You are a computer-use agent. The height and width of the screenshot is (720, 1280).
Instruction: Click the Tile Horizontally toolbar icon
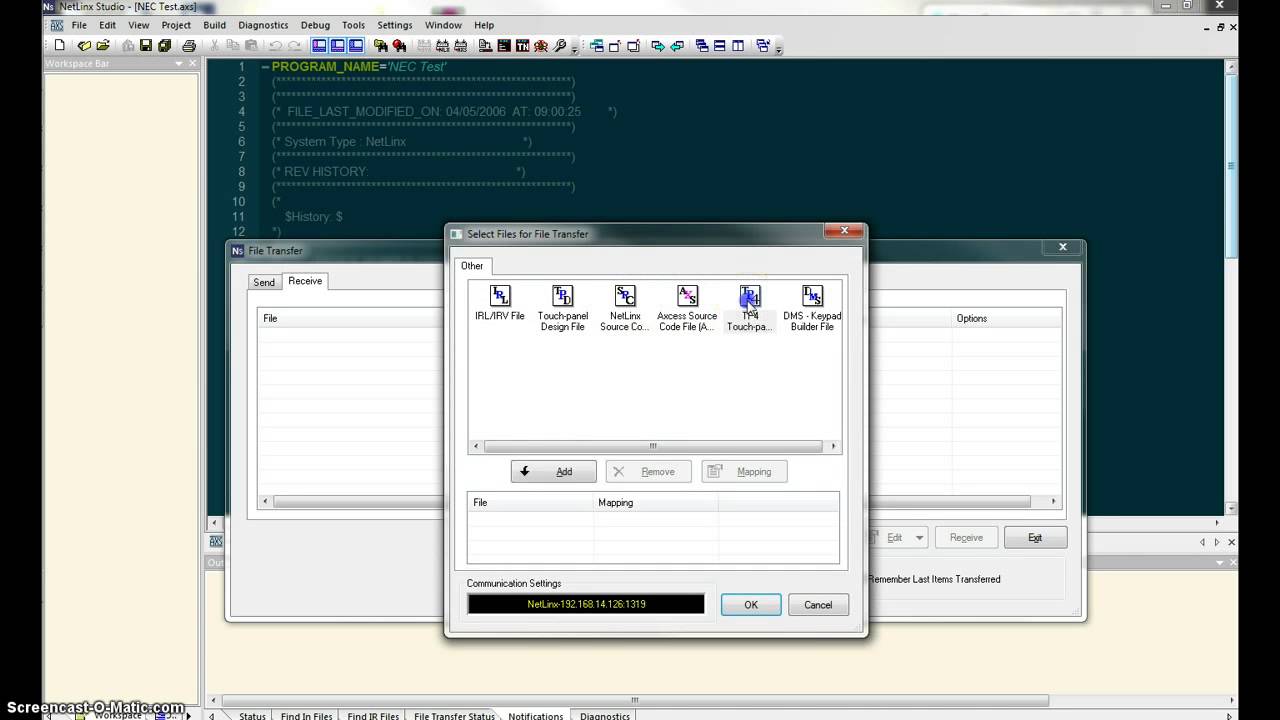point(720,45)
